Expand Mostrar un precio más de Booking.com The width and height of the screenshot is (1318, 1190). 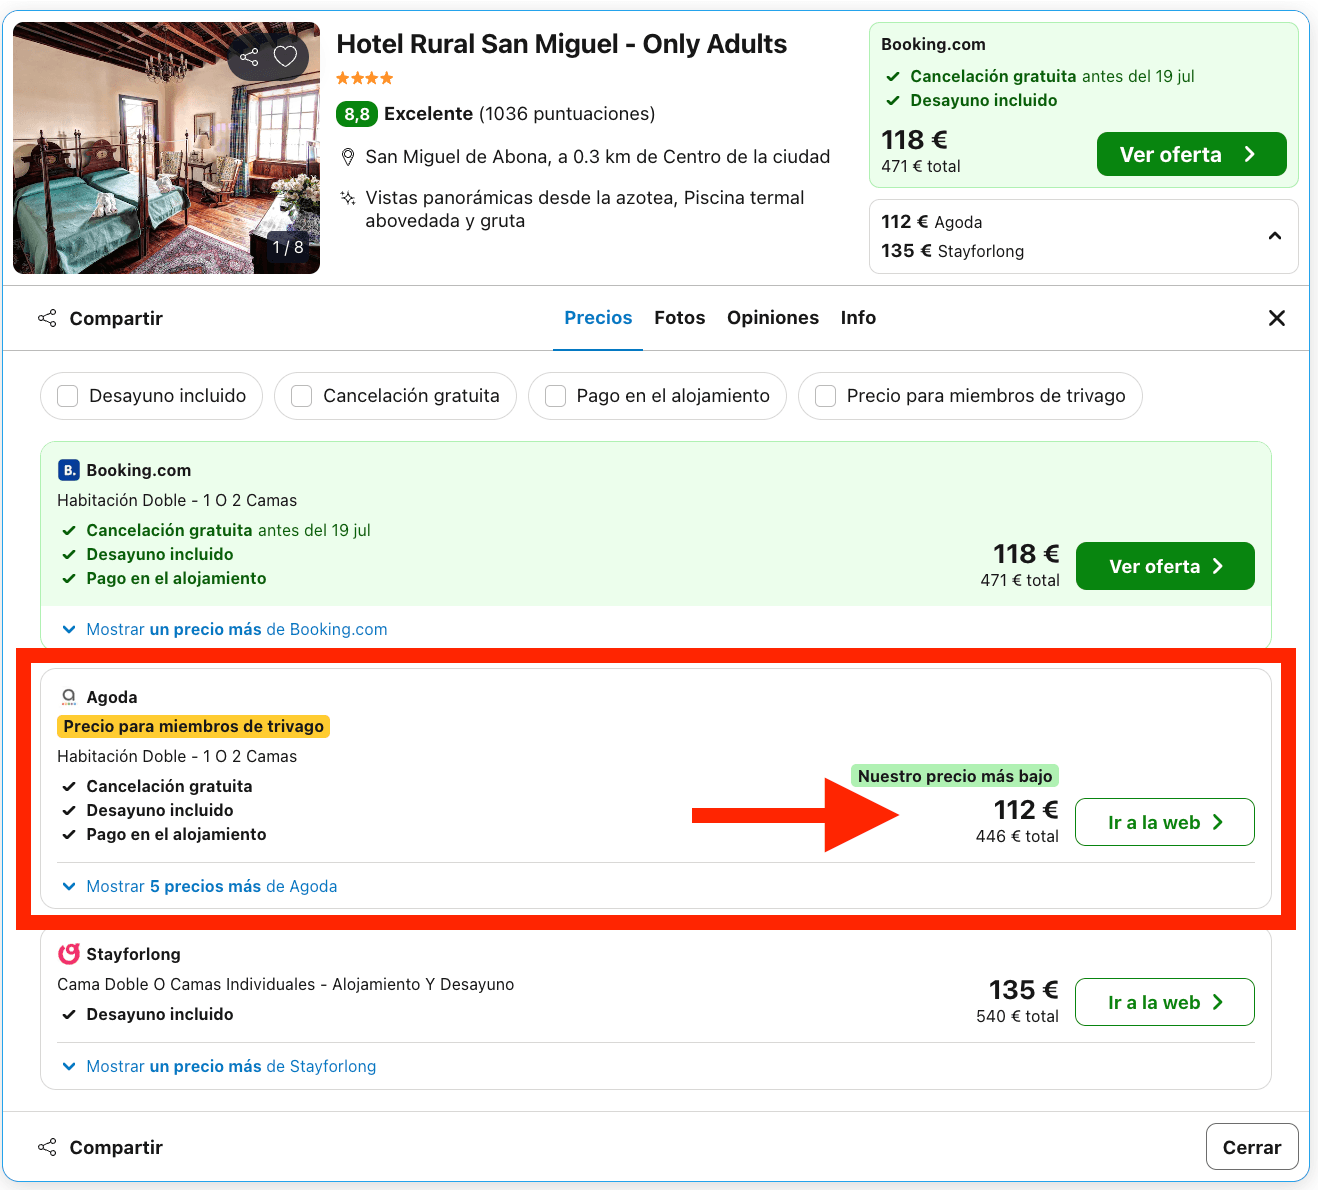pos(225,629)
